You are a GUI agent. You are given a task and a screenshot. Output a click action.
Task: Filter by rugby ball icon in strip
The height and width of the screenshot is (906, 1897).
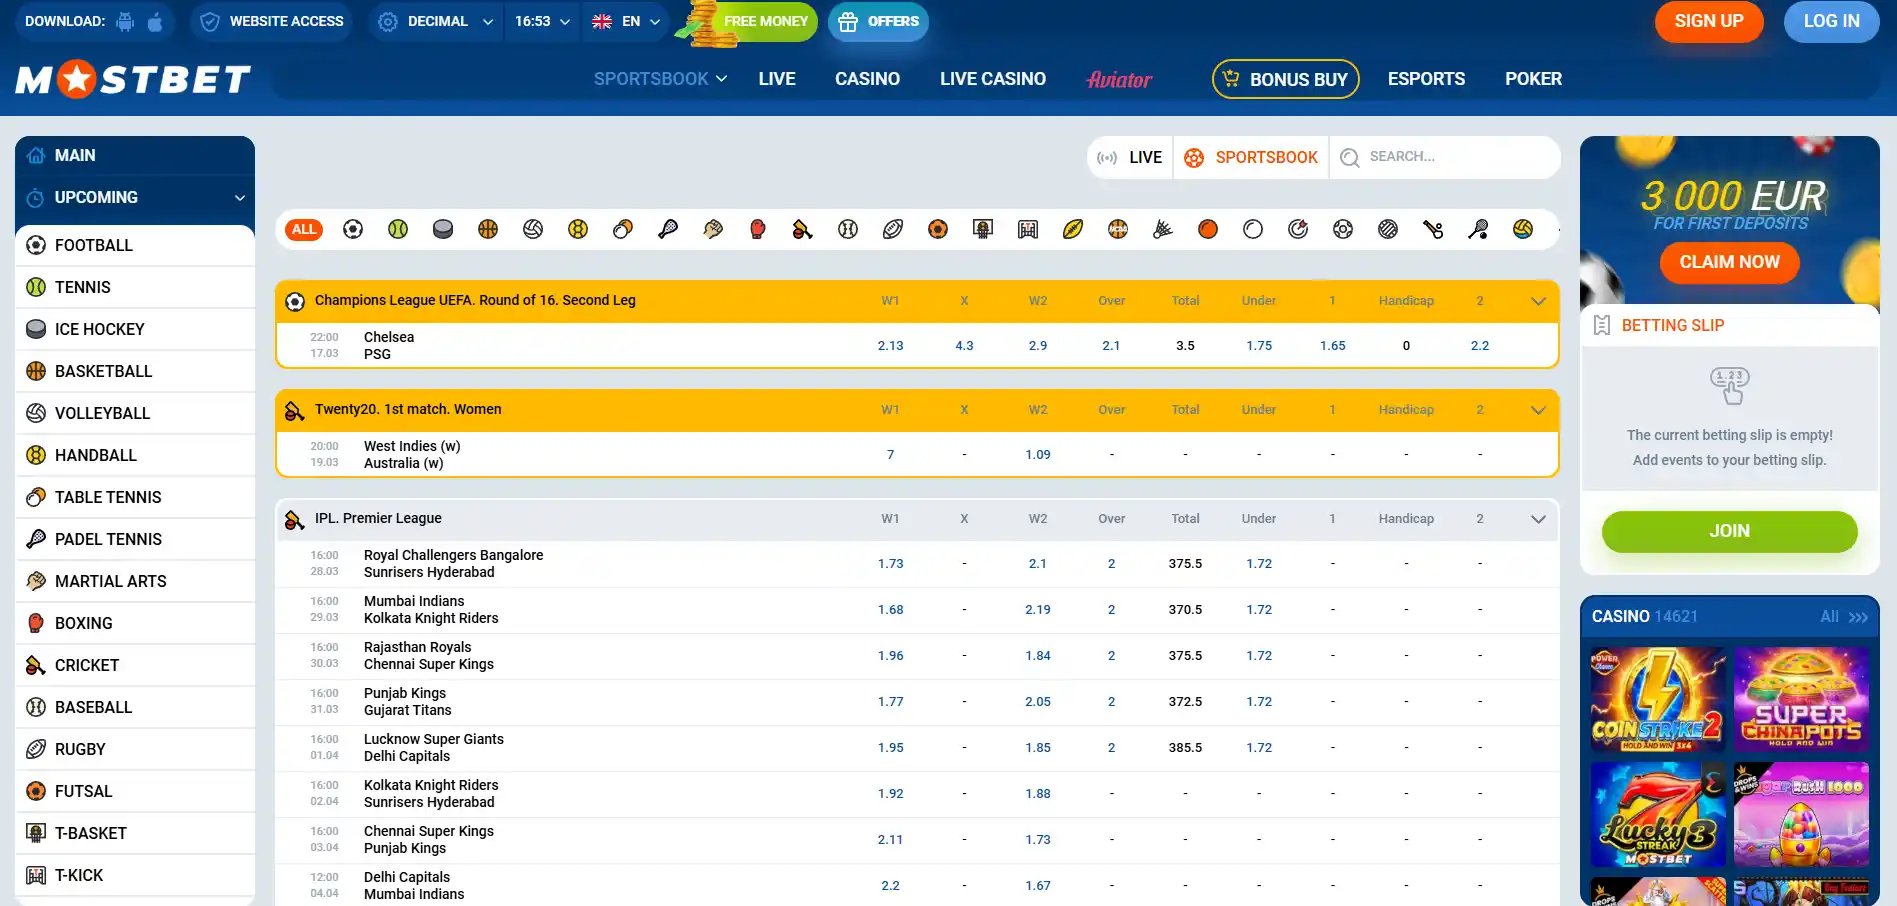click(893, 229)
